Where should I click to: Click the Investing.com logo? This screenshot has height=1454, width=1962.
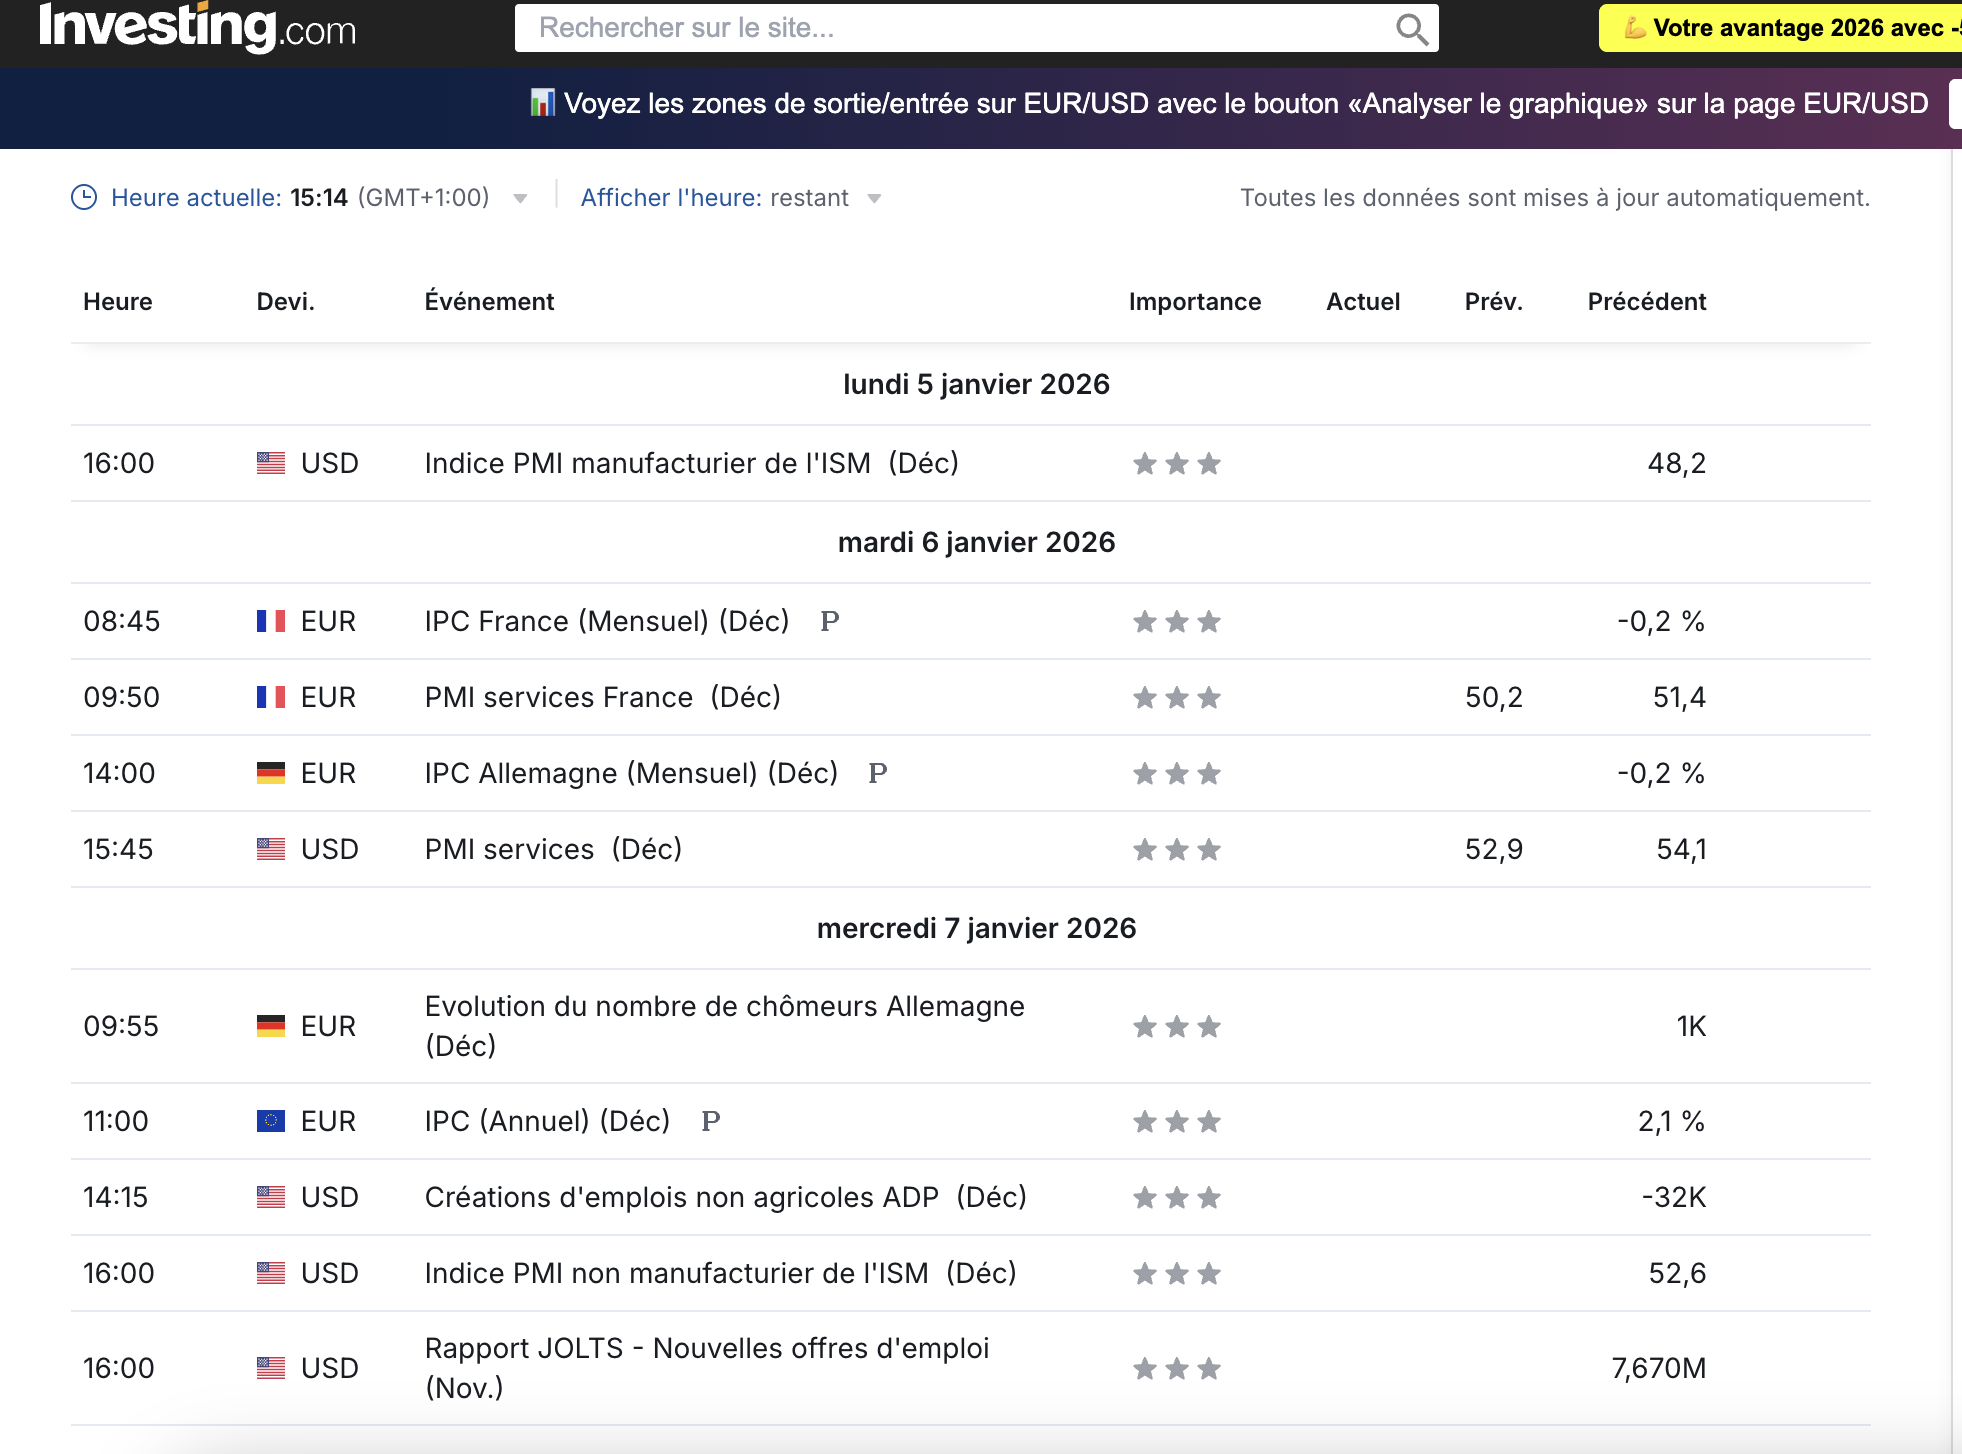(x=197, y=27)
